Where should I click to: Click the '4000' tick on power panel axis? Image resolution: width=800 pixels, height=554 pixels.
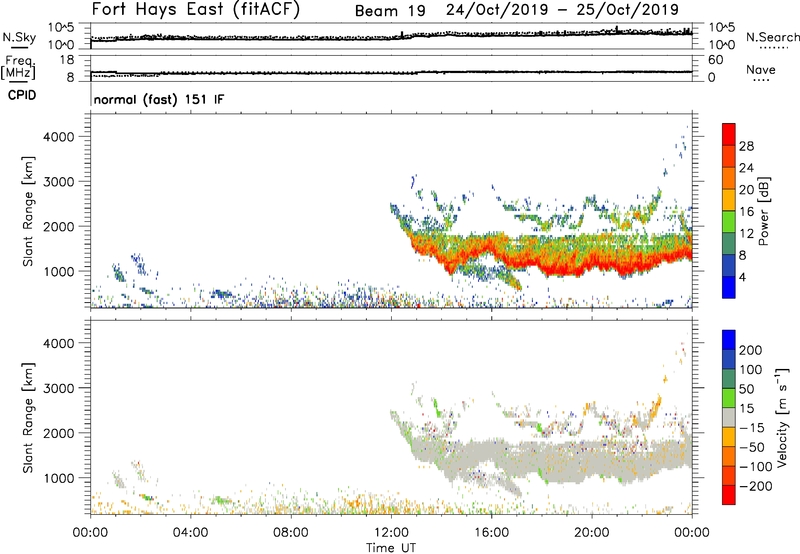(58, 137)
